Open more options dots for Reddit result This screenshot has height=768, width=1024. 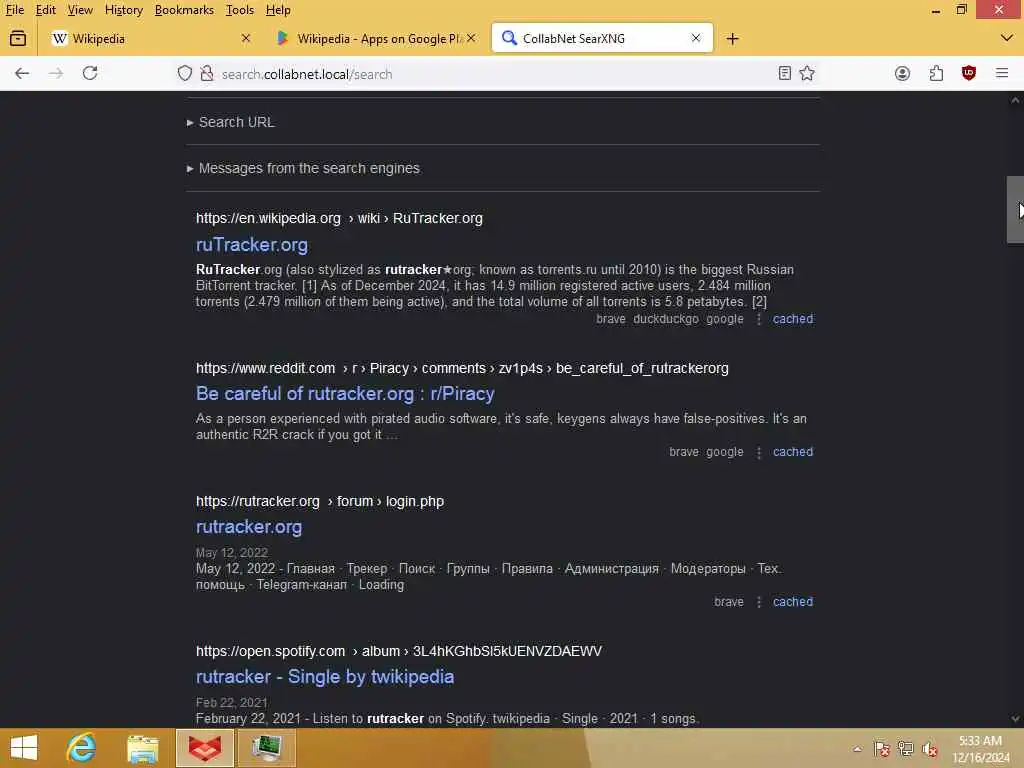tap(758, 452)
